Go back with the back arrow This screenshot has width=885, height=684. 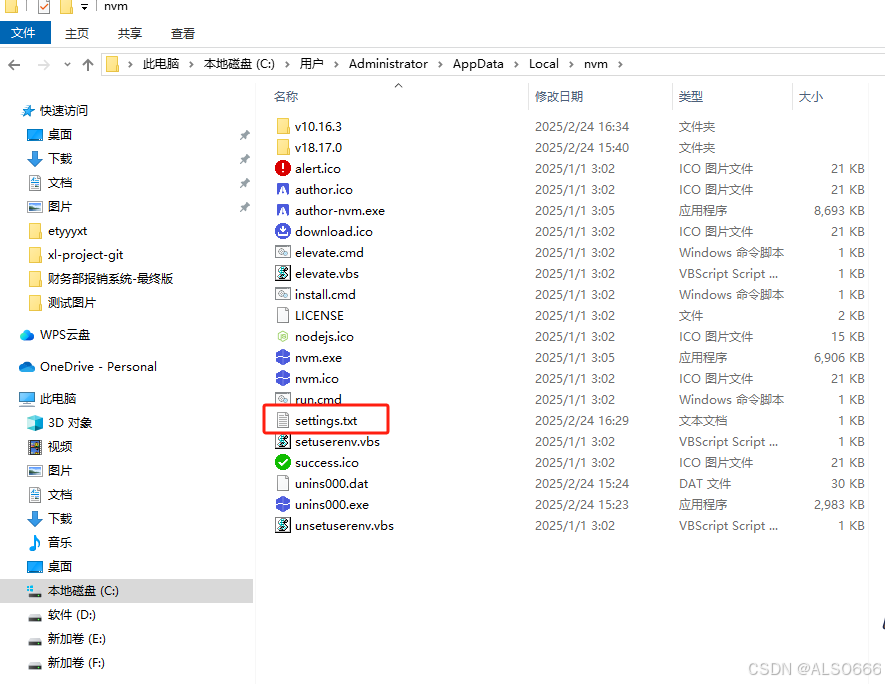15,65
